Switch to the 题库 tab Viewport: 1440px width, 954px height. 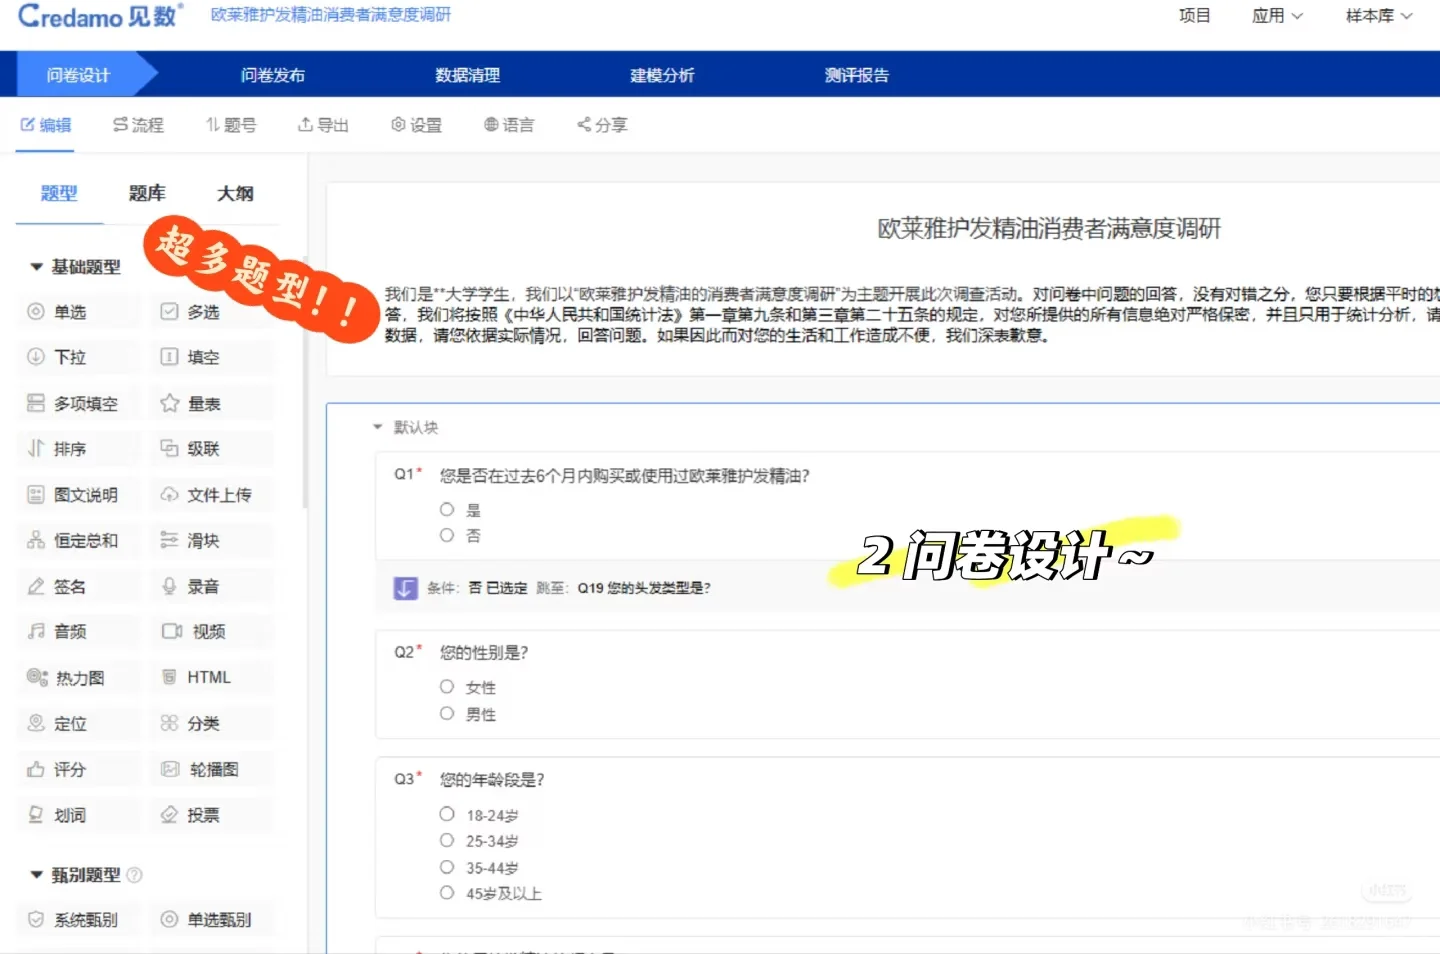(147, 193)
